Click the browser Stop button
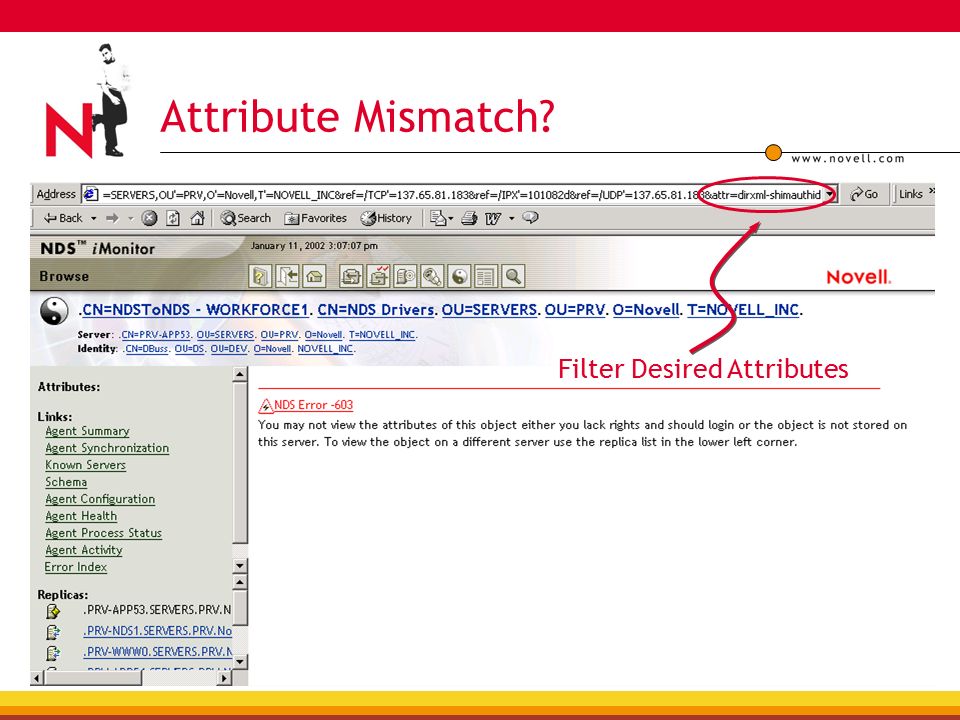960x720 pixels. [149, 218]
